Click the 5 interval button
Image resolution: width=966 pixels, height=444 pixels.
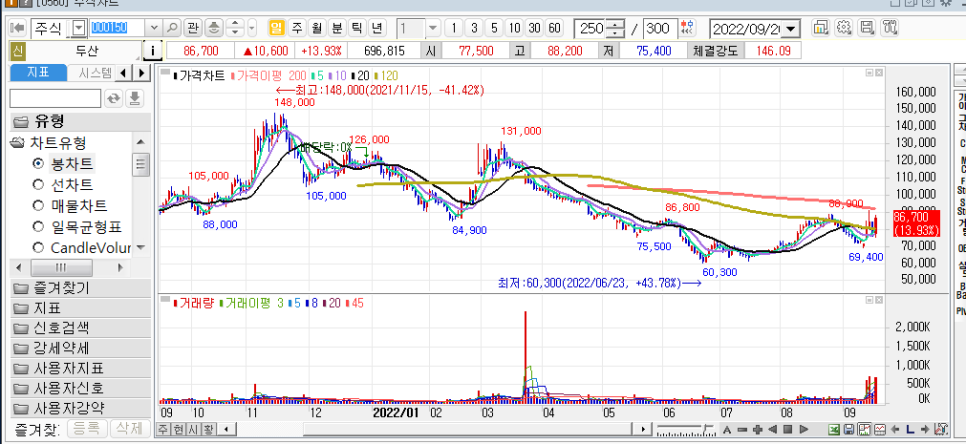(495, 28)
